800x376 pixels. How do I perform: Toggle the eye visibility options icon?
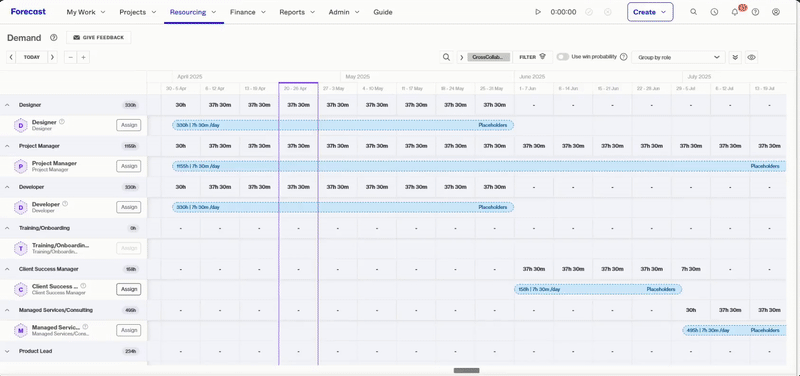point(751,57)
